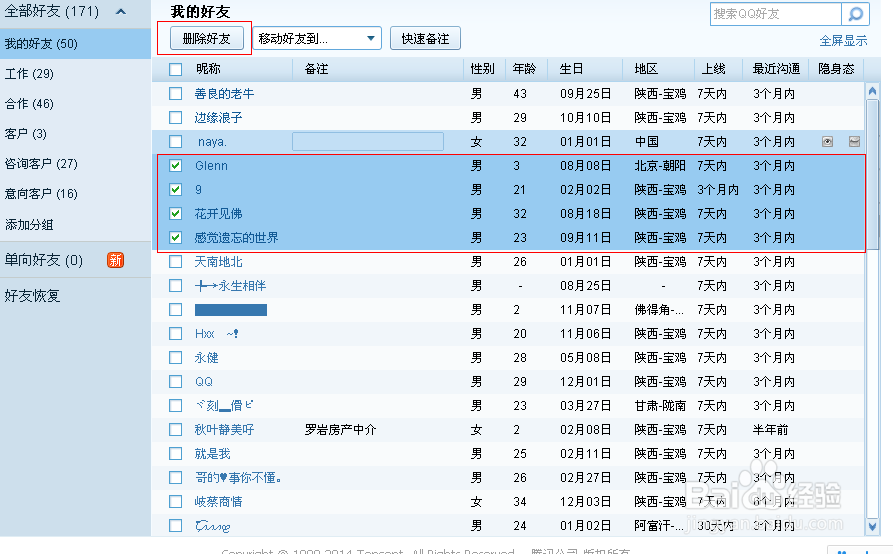Image resolution: width=893 pixels, height=554 pixels.
Task: Sort by 年龄 column header
Action: point(524,69)
